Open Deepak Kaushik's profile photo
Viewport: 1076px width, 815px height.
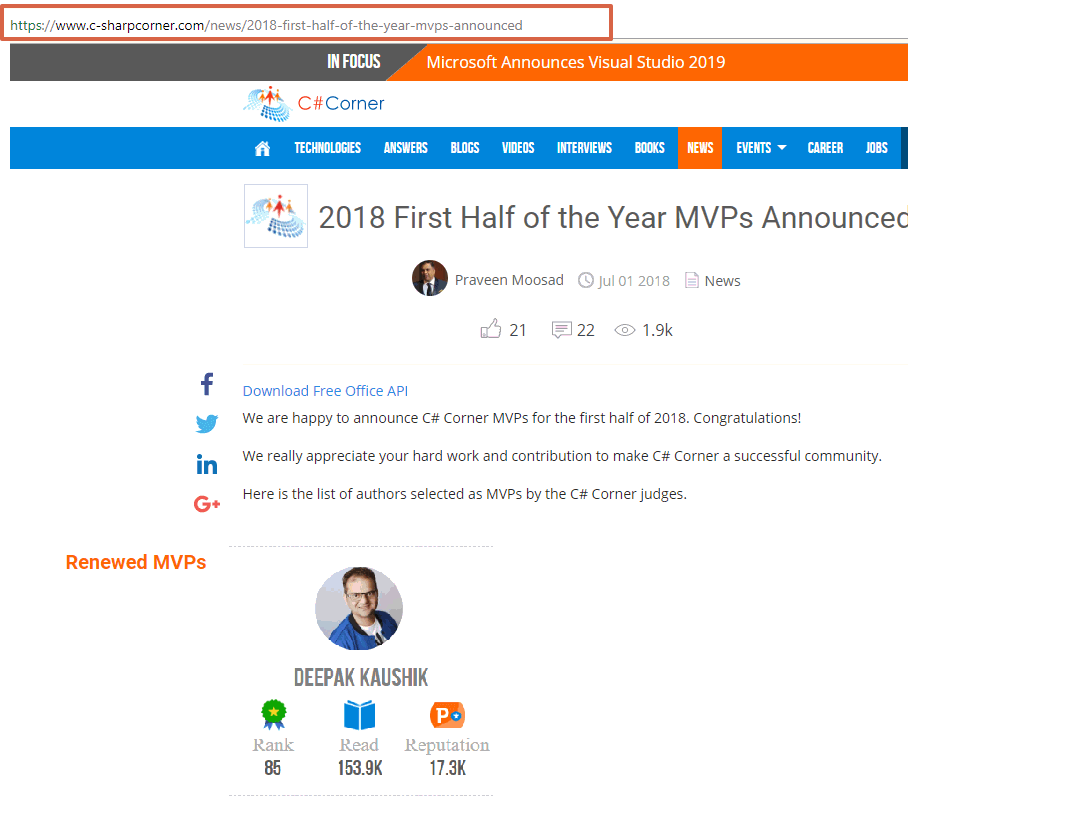pos(359,608)
